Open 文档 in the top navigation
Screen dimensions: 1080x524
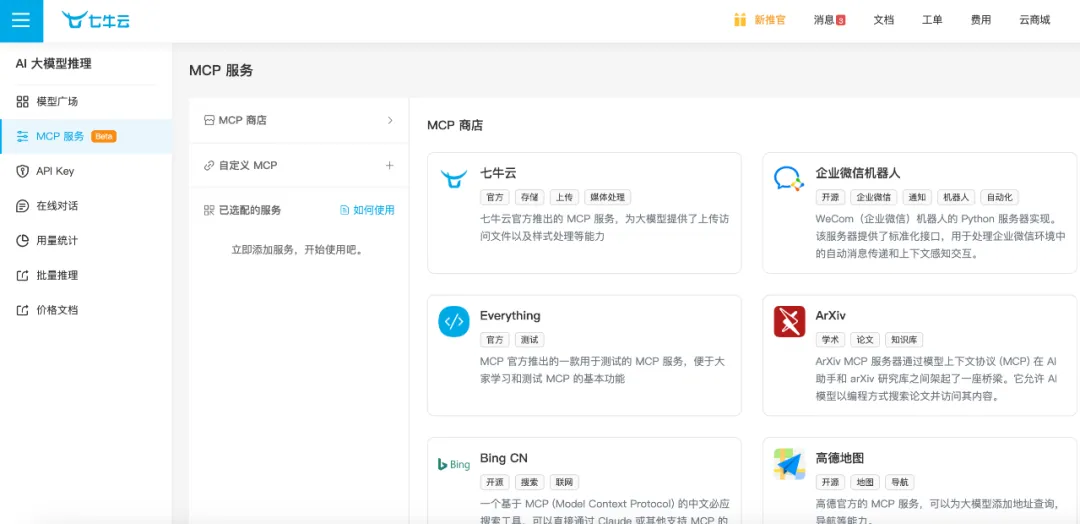(x=884, y=21)
